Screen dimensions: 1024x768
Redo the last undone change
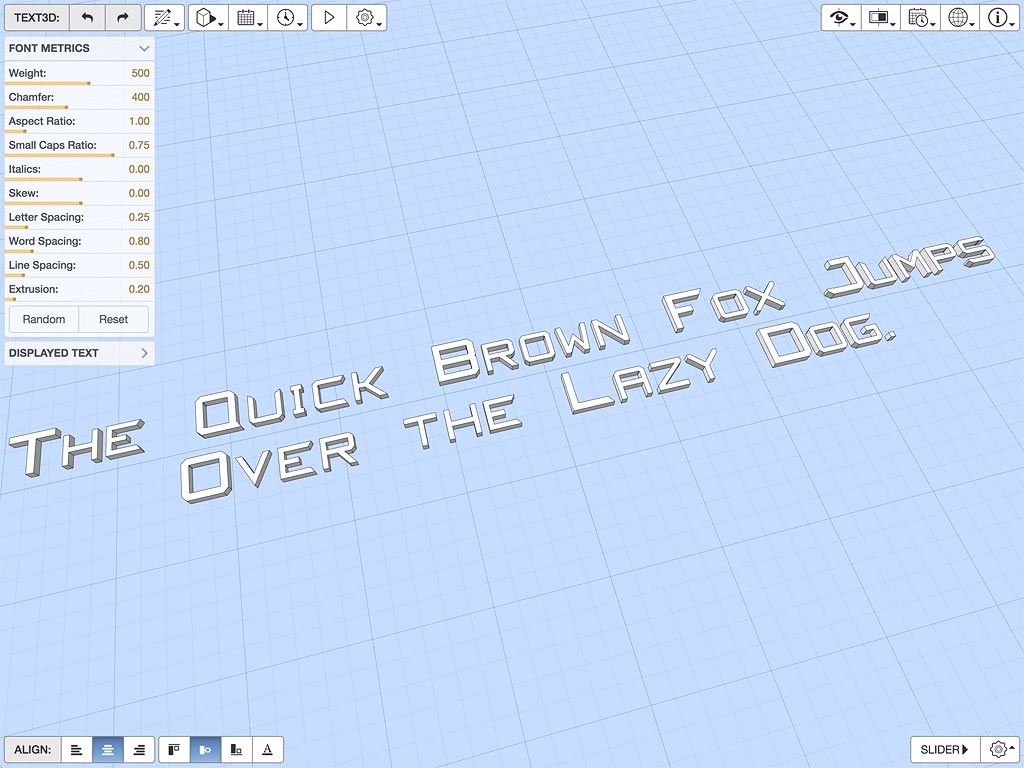123,18
